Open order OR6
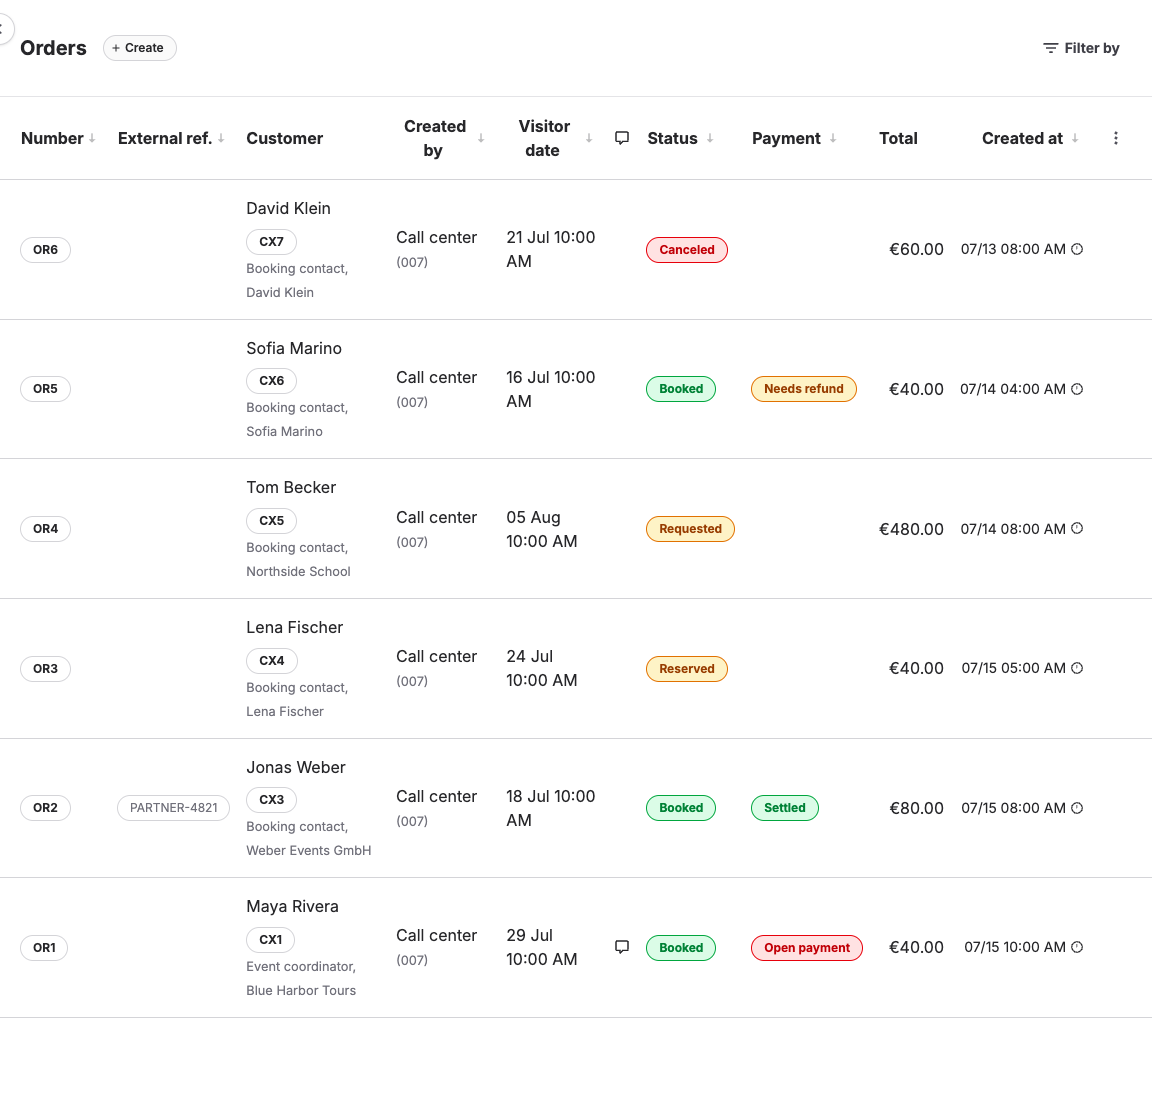The height and width of the screenshot is (1100, 1152). (x=46, y=250)
